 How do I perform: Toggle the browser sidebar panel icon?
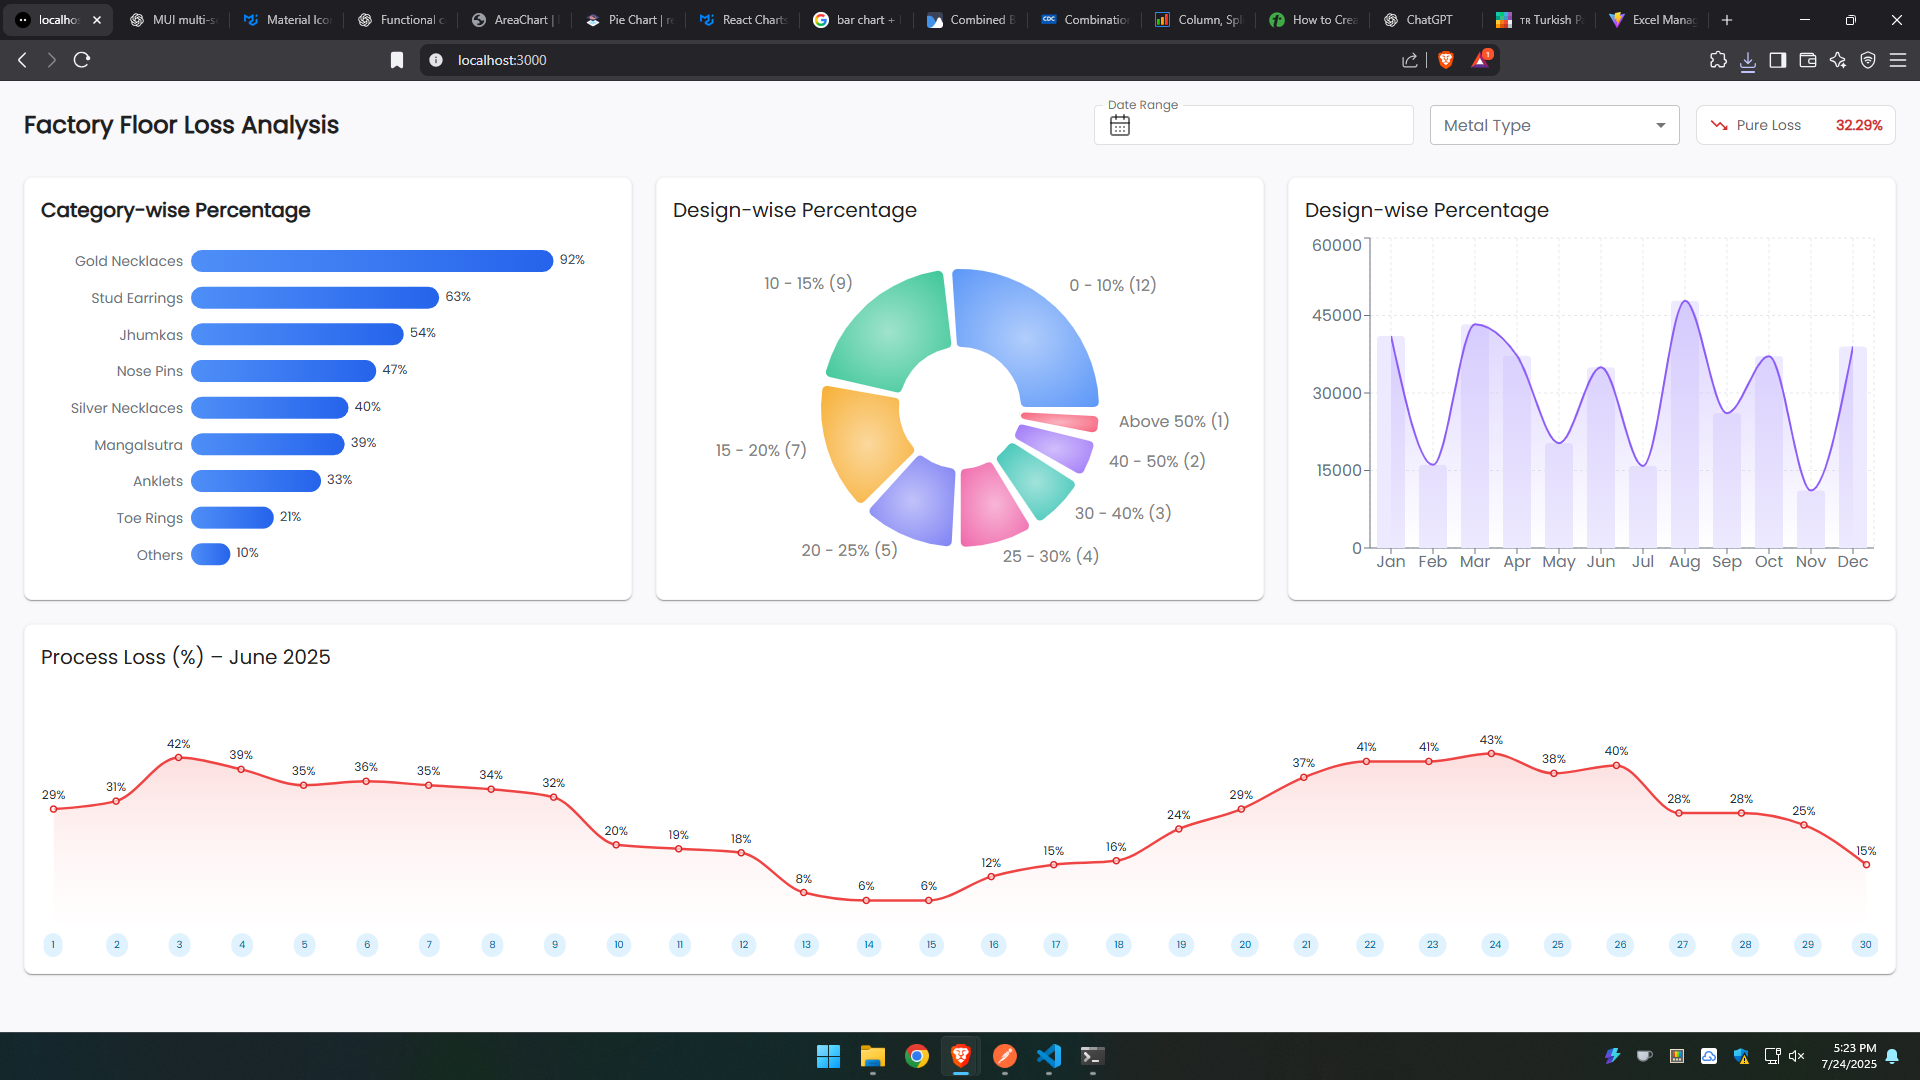click(1778, 60)
